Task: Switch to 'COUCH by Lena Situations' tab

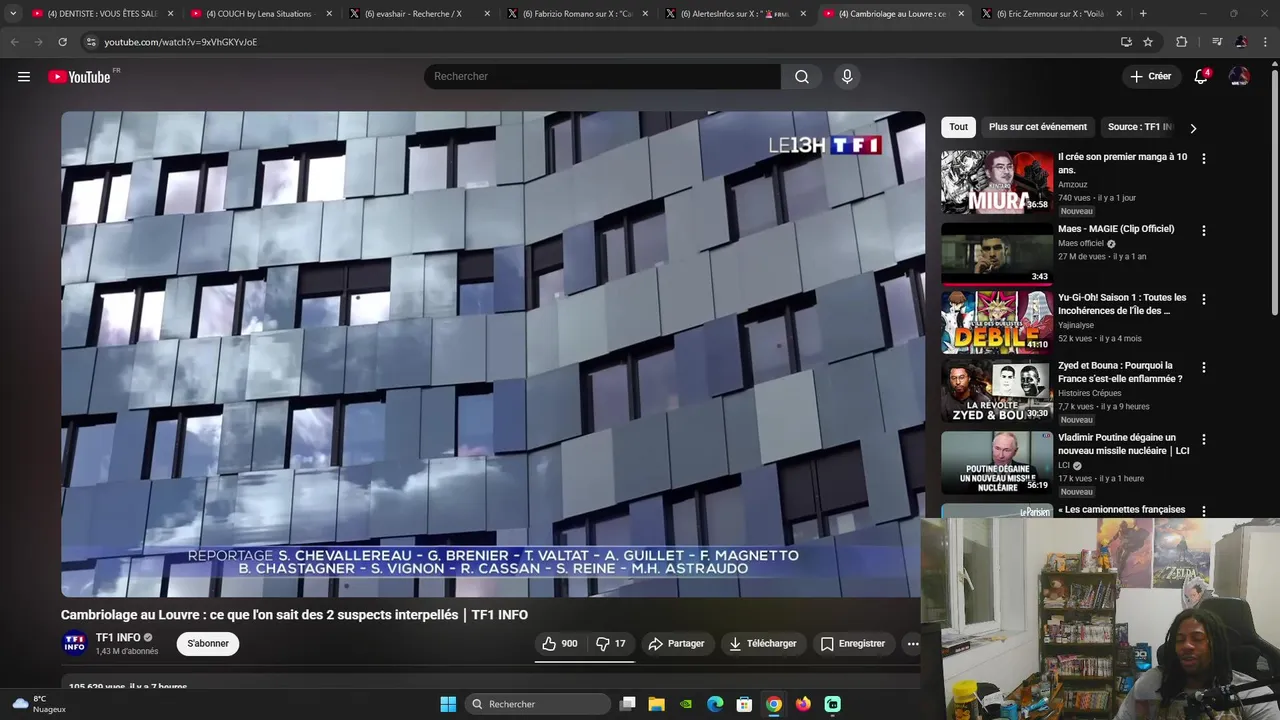Action: click(x=260, y=14)
